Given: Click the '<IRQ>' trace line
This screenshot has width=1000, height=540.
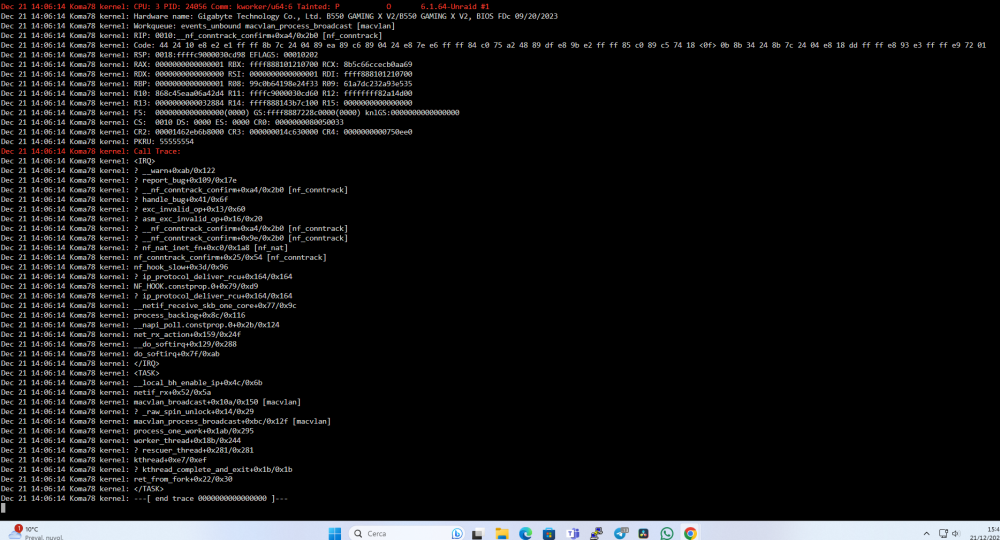Looking at the screenshot, I should (x=78, y=161).
